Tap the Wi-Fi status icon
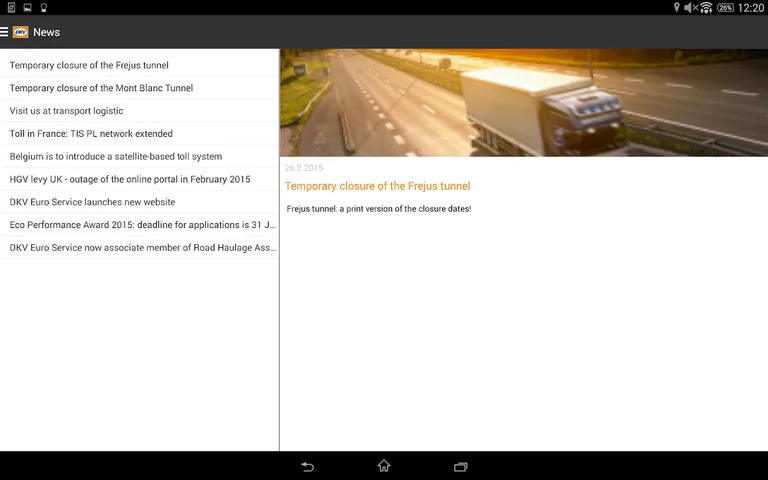Screen dimensions: 768x480 coord(706,7)
